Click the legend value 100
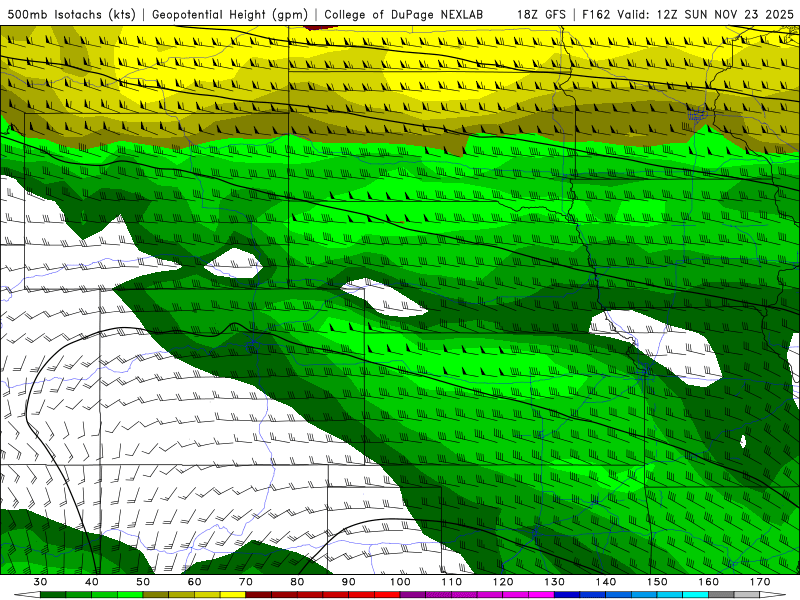 400,582
